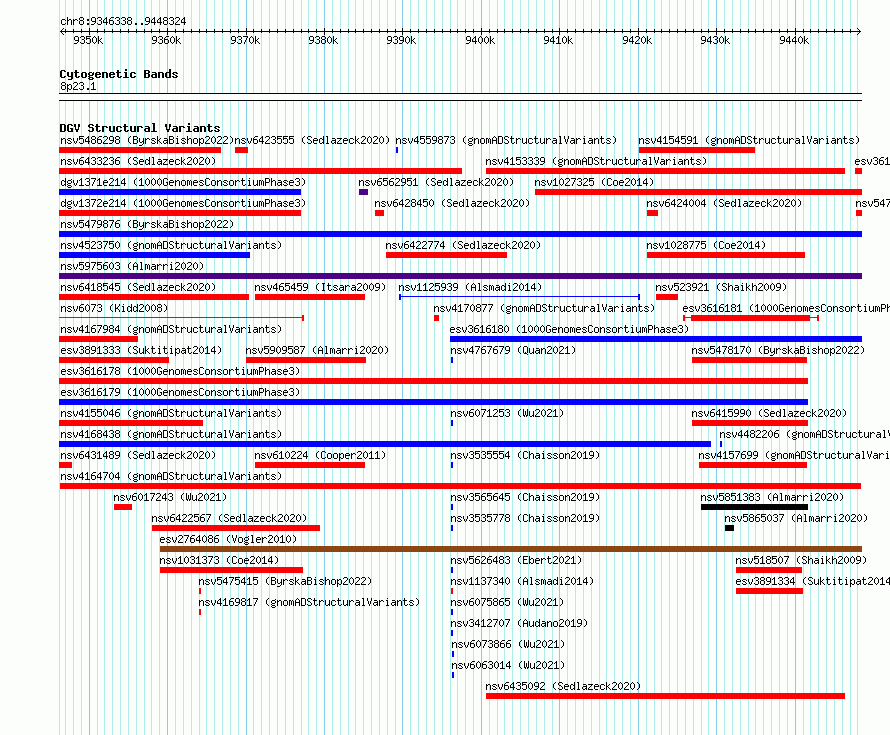The image size is (890, 735).
Task: Click esv3616179 (1000GenomesConsortiumPhase3) label
Action: (180, 392)
